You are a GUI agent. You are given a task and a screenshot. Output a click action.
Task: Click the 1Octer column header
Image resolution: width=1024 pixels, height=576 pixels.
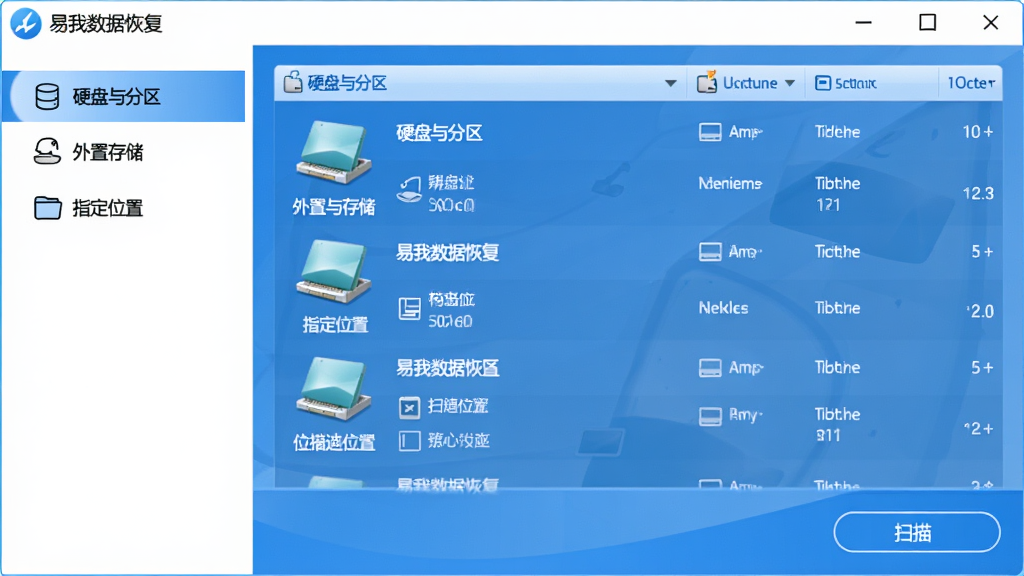[970, 83]
